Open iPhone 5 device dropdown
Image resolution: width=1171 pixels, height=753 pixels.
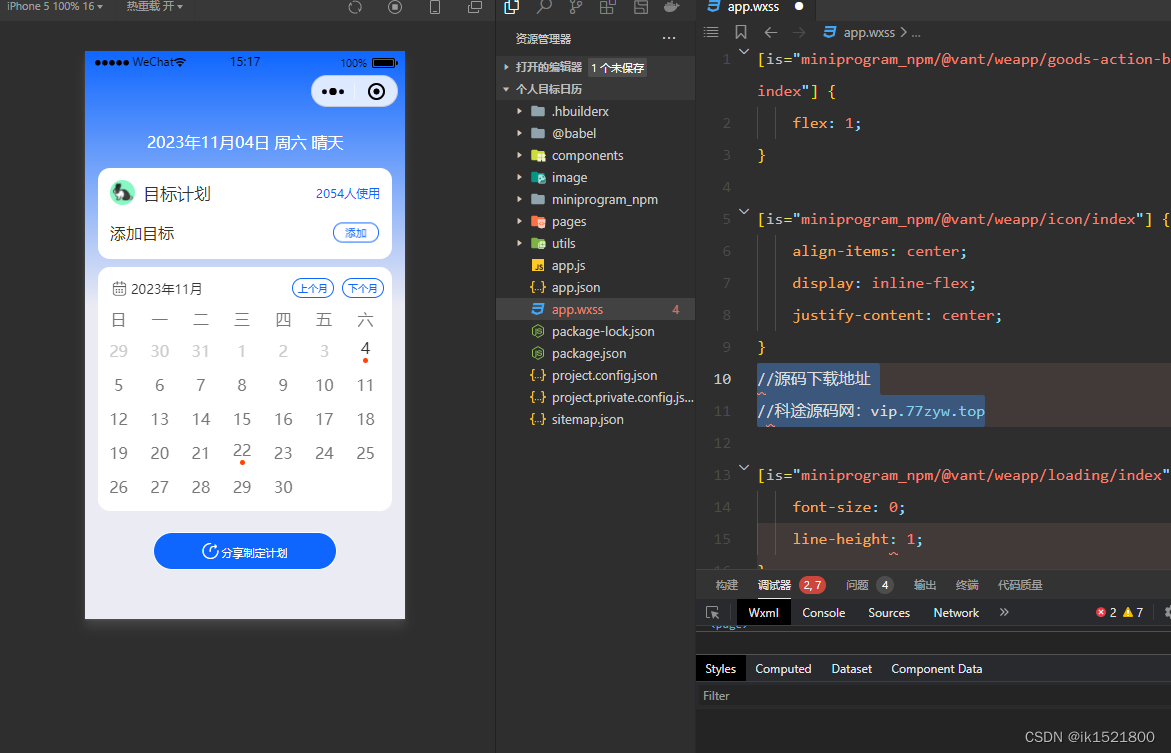pos(55,6)
